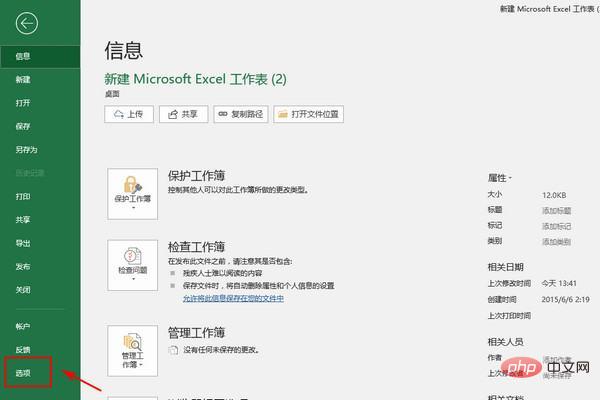
Task: Click the modified time 今天 13:41
Action: [559, 283]
